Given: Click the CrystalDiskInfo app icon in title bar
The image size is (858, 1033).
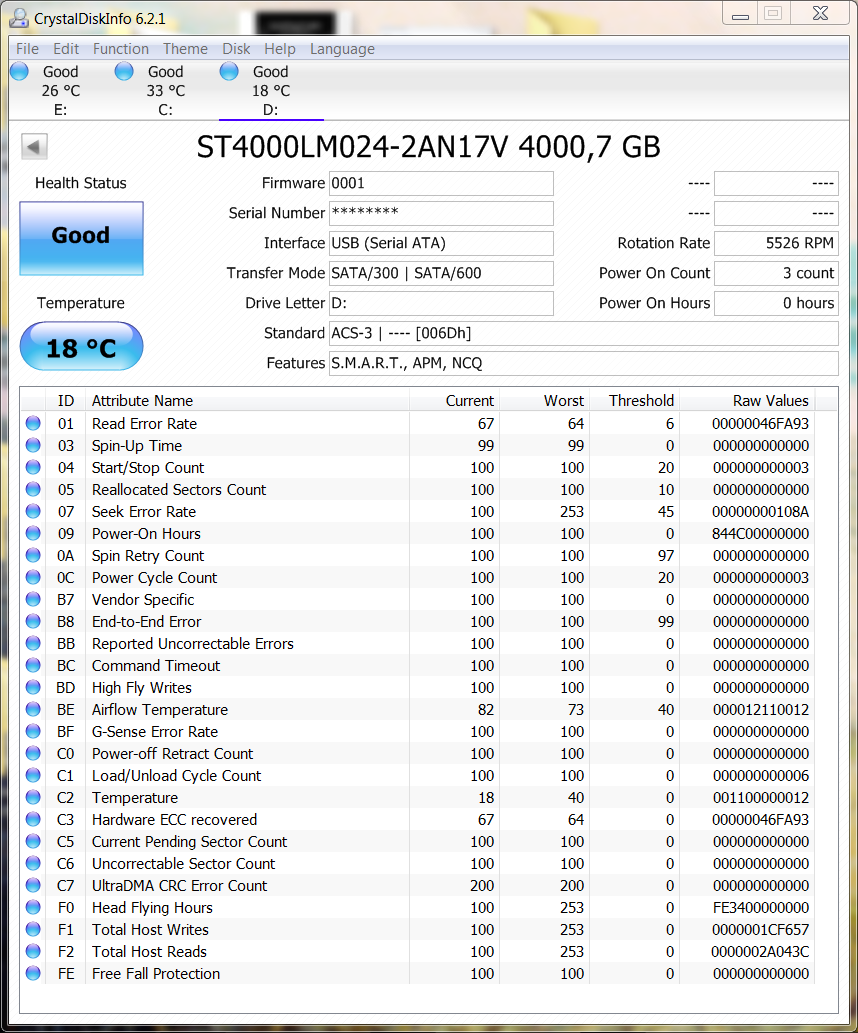Looking at the screenshot, I should point(18,18).
